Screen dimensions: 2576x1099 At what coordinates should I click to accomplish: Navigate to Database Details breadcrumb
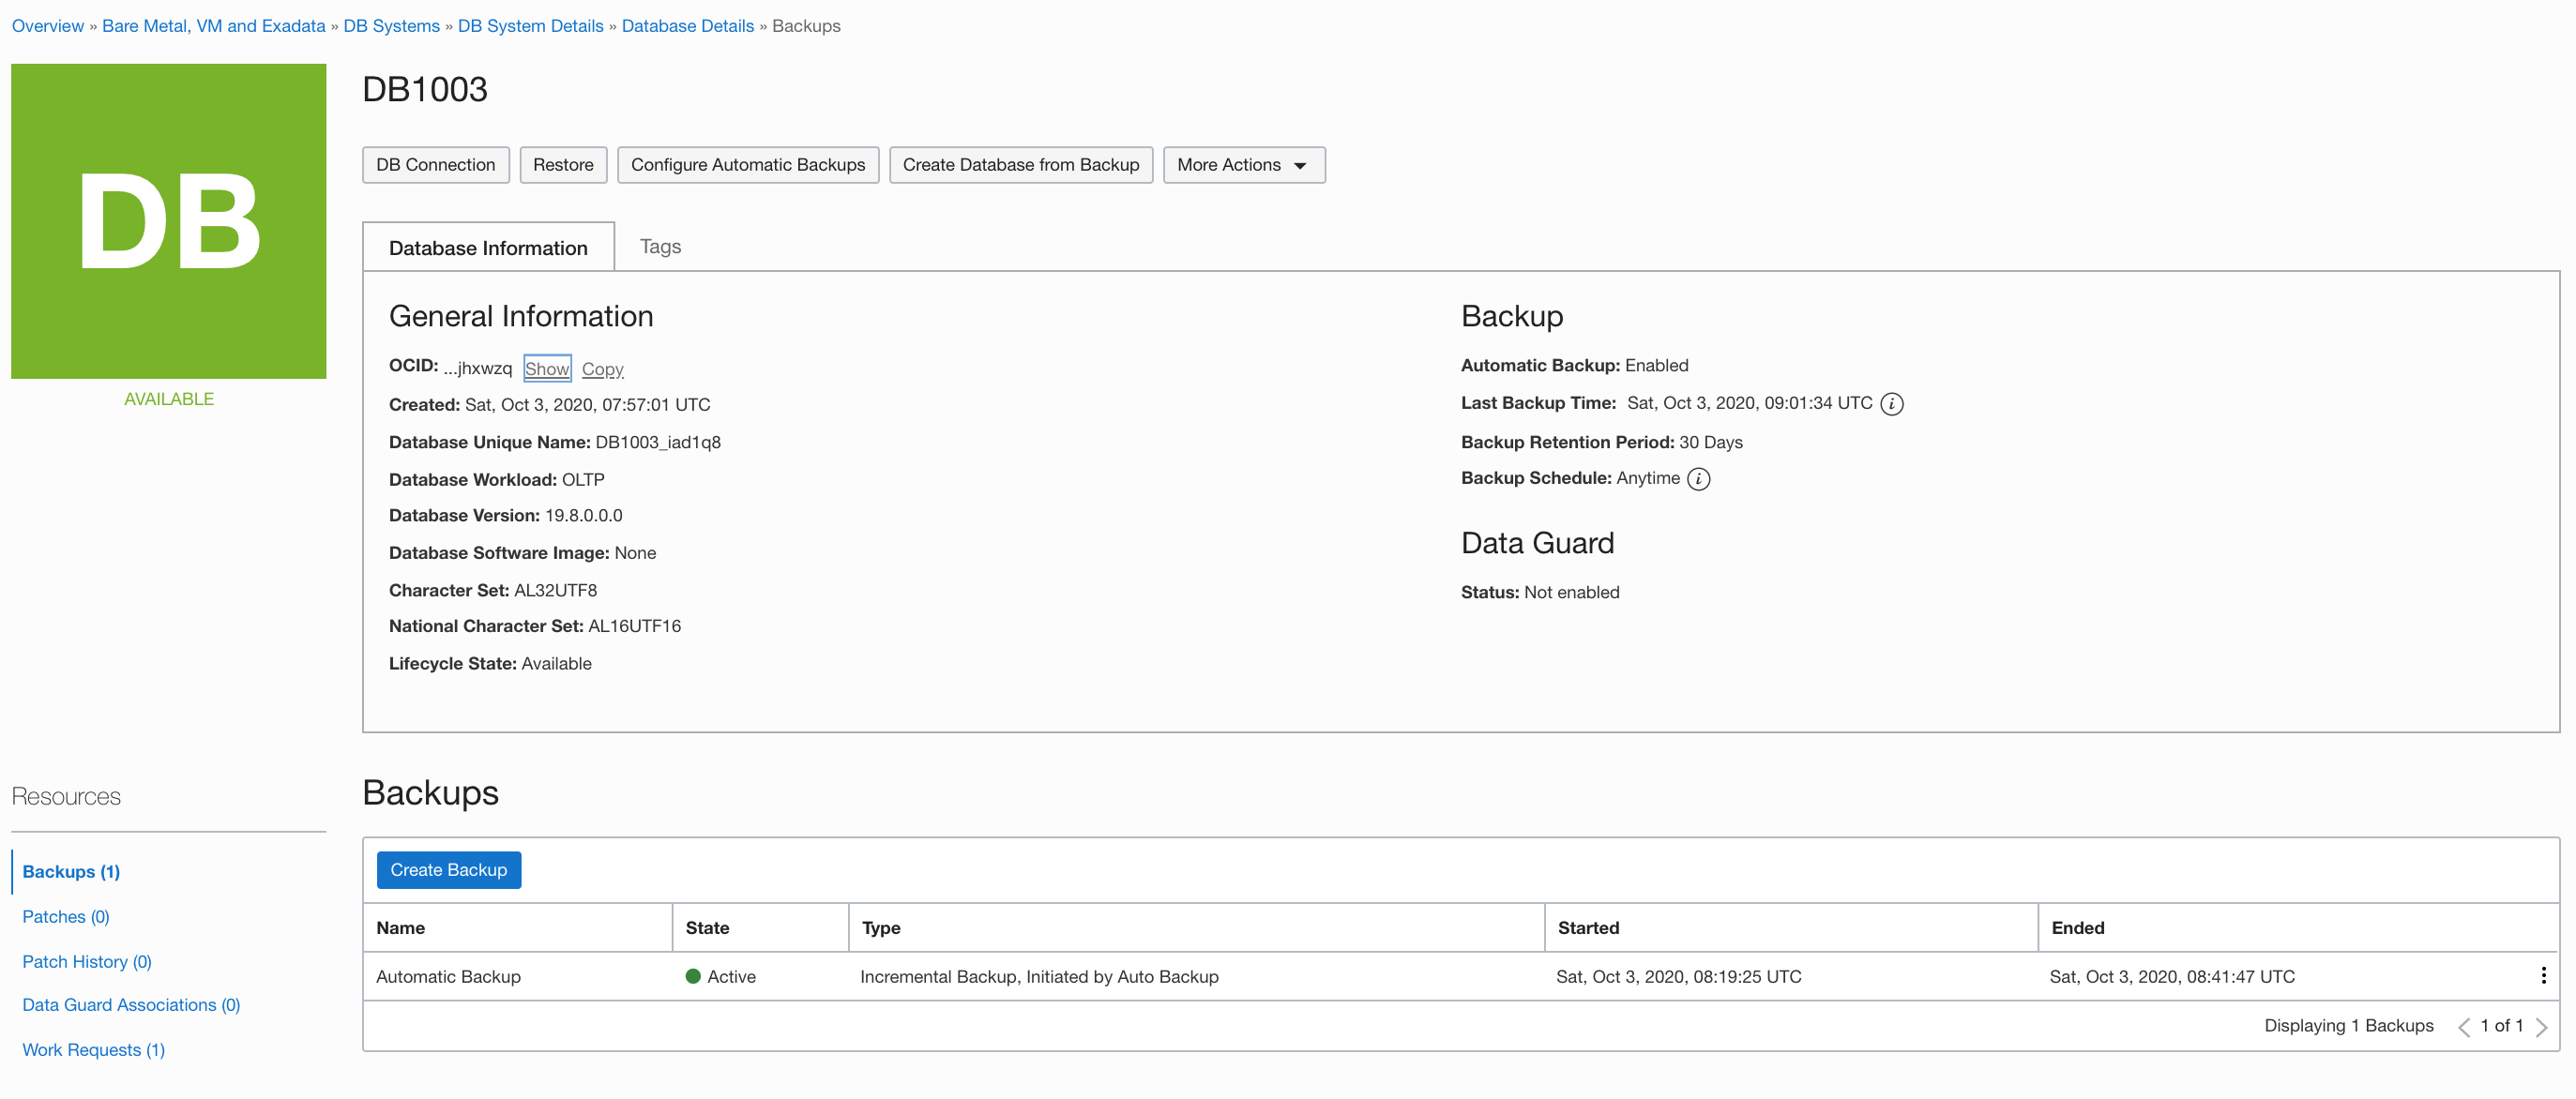[x=687, y=26]
